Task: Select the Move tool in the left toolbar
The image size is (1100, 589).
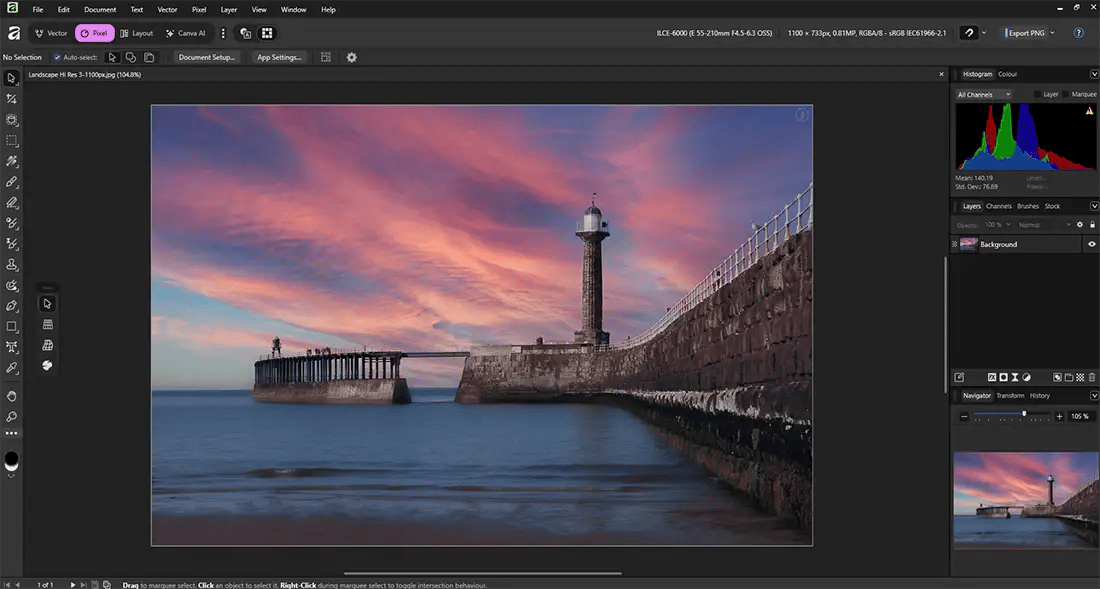Action: [x=11, y=78]
